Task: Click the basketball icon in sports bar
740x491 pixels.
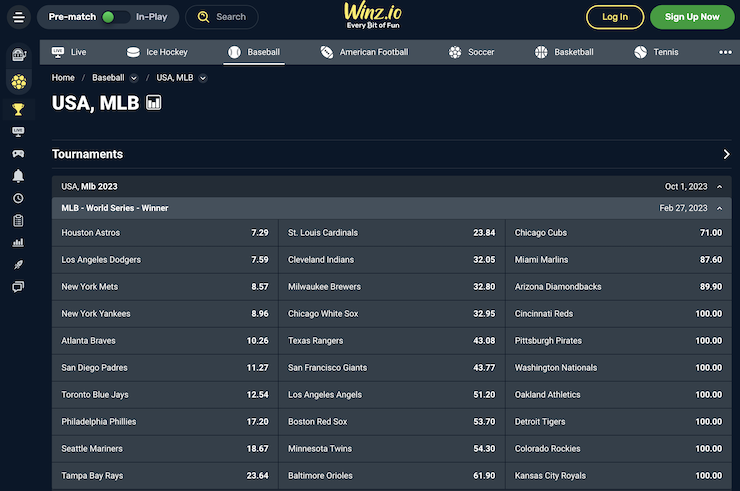Action: (x=541, y=52)
